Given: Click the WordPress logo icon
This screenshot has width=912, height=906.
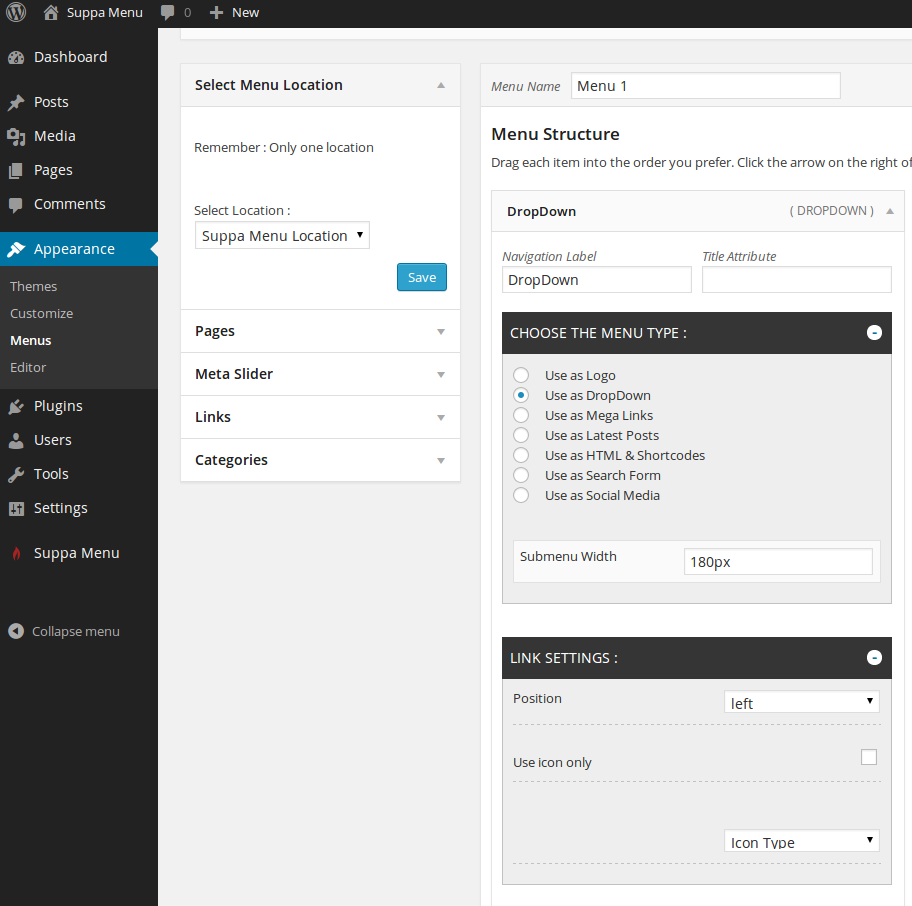Looking at the screenshot, I should click(x=16, y=12).
